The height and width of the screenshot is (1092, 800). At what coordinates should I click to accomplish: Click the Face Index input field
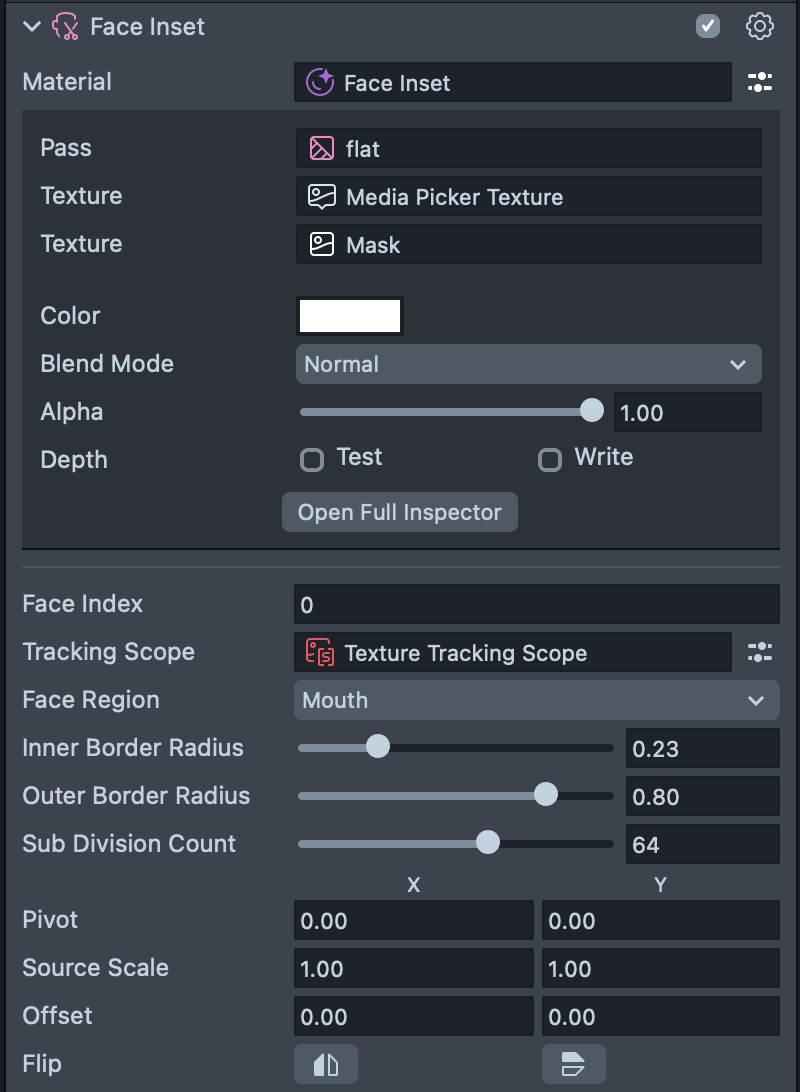[x=536, y=604]
